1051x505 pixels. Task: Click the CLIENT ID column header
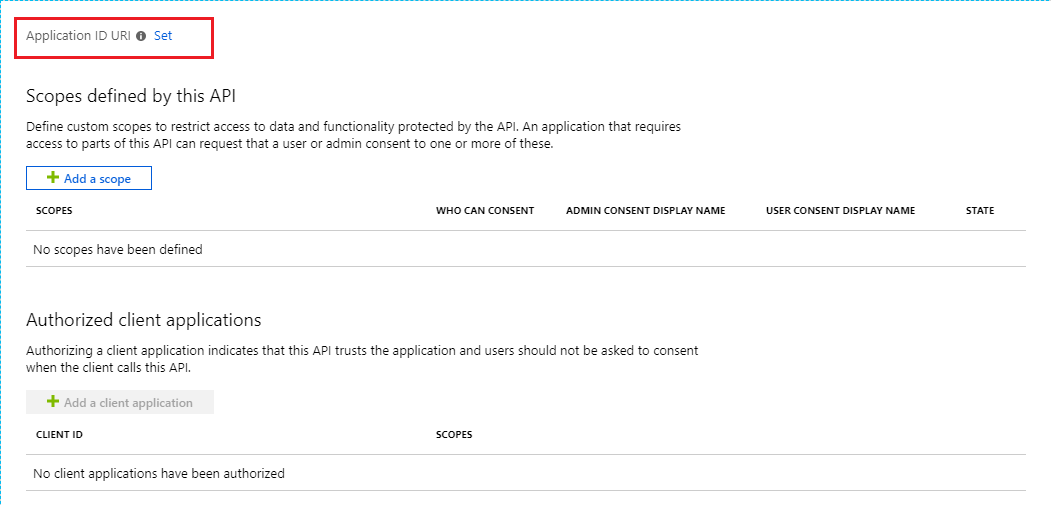click(x=59, y=435)
